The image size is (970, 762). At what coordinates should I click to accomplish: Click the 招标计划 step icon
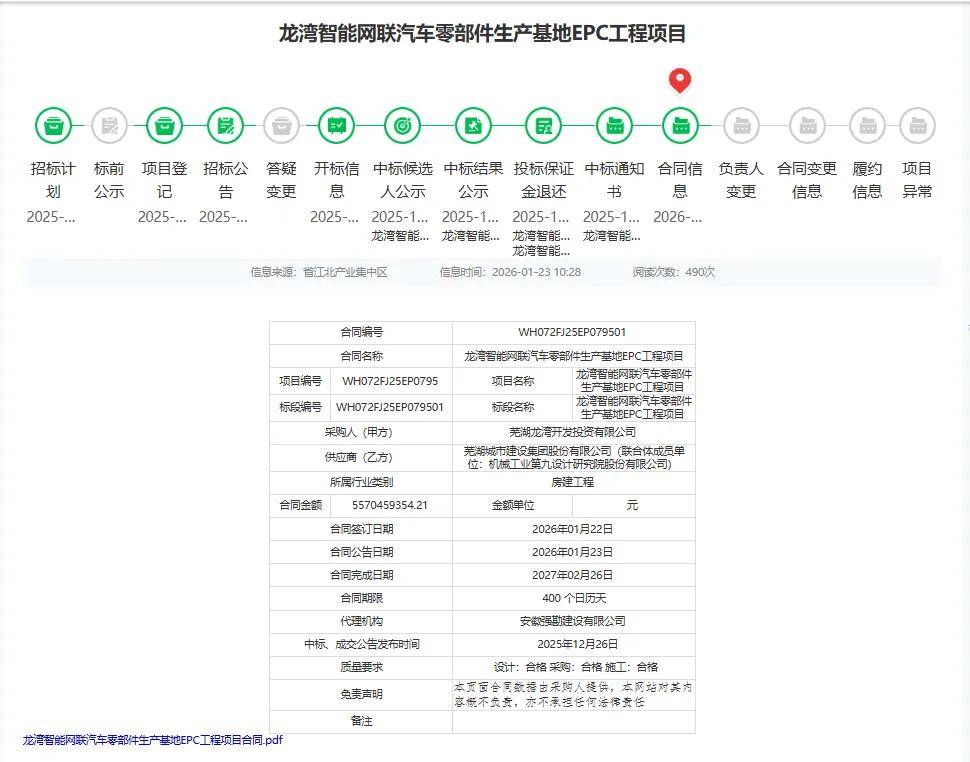(53, 126)
